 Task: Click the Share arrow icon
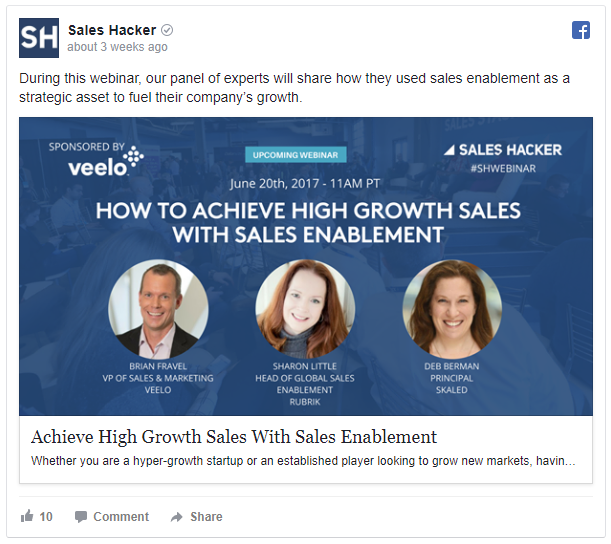pos(177,517)
